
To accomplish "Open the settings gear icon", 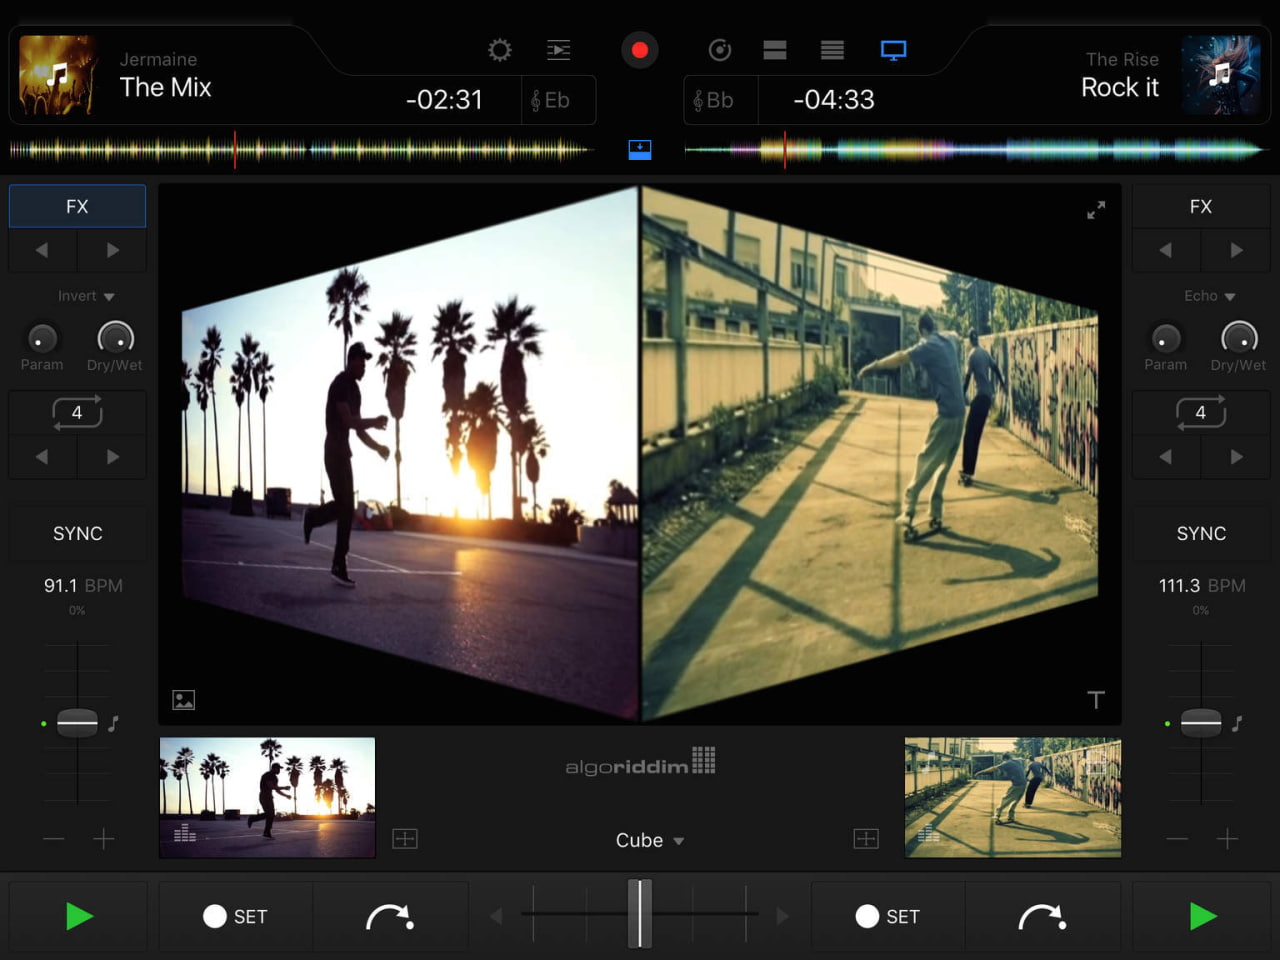I will 499,49.
